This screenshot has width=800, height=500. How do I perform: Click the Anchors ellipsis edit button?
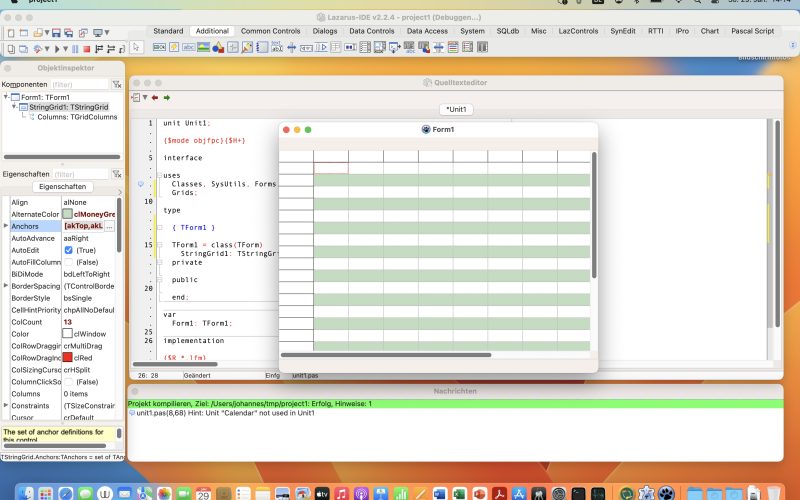coord(109,226)
